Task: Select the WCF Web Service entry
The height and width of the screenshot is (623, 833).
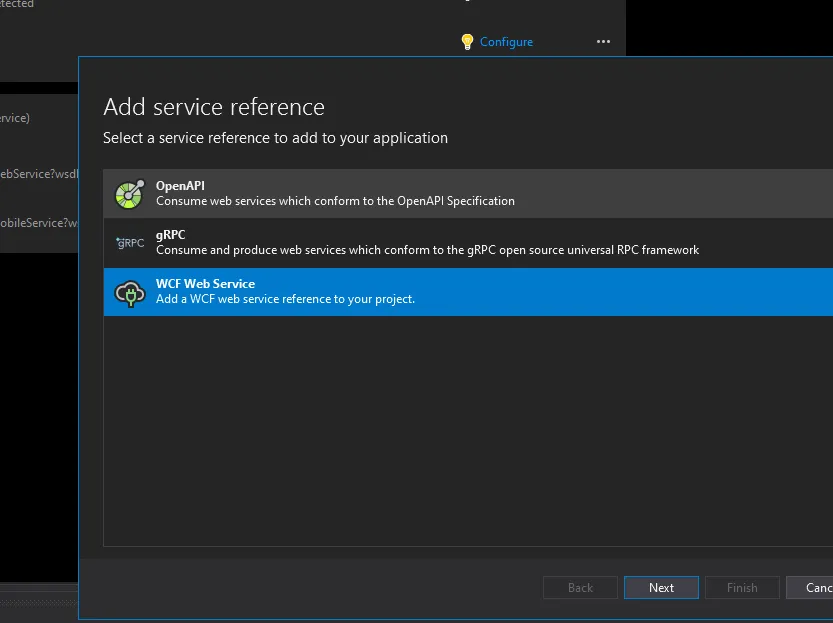Action: point(468,292)
